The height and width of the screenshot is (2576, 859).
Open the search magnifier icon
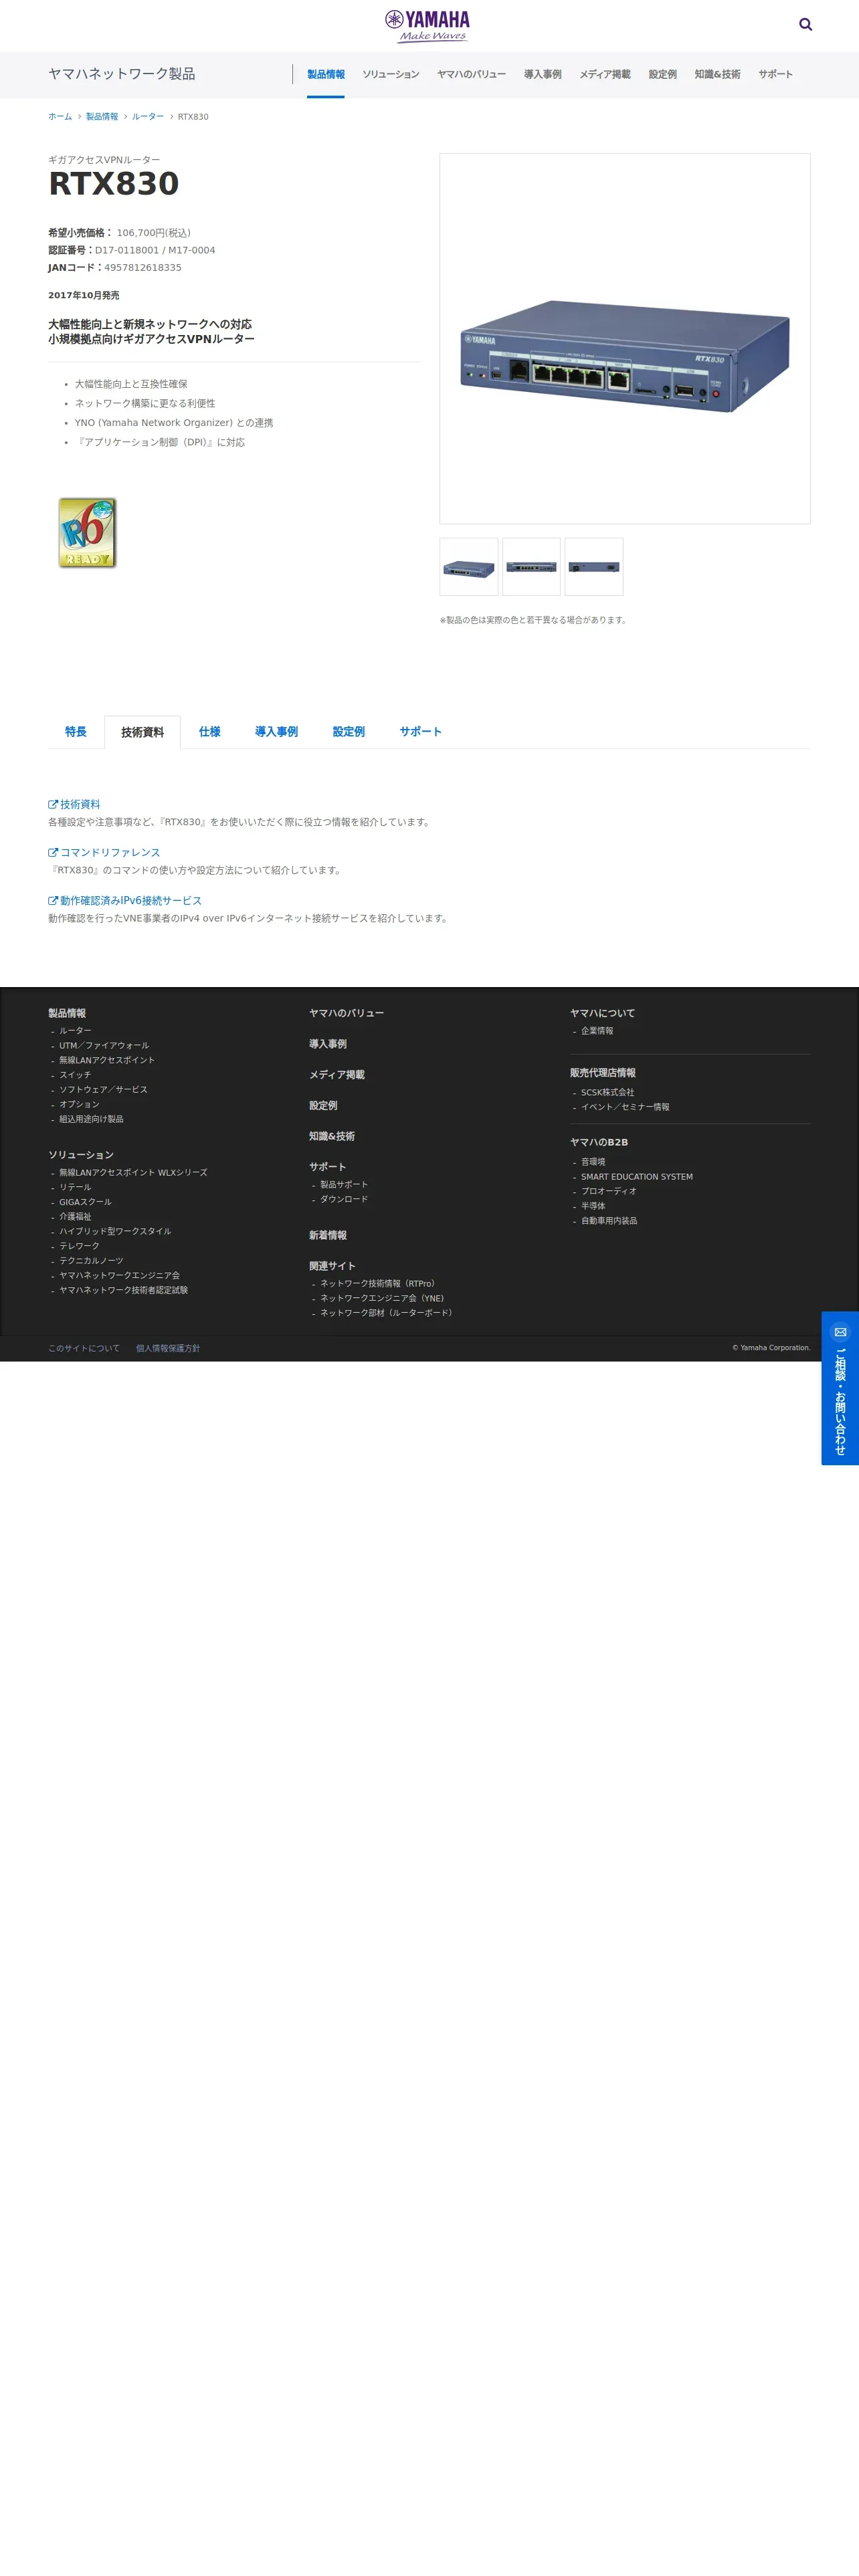pyautogui.click(x=805, y=25)
